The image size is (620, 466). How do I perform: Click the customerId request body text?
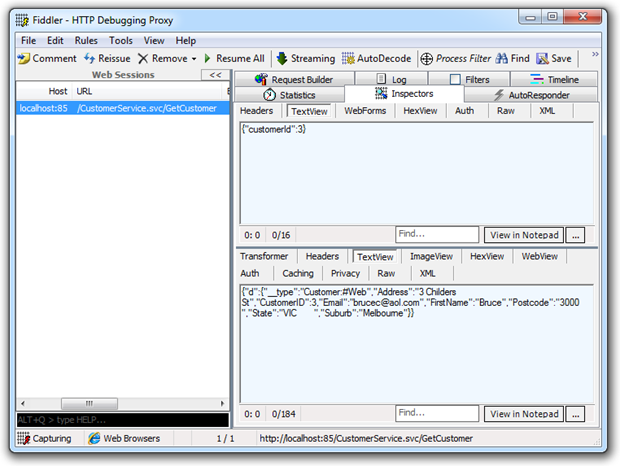(274, 129)
